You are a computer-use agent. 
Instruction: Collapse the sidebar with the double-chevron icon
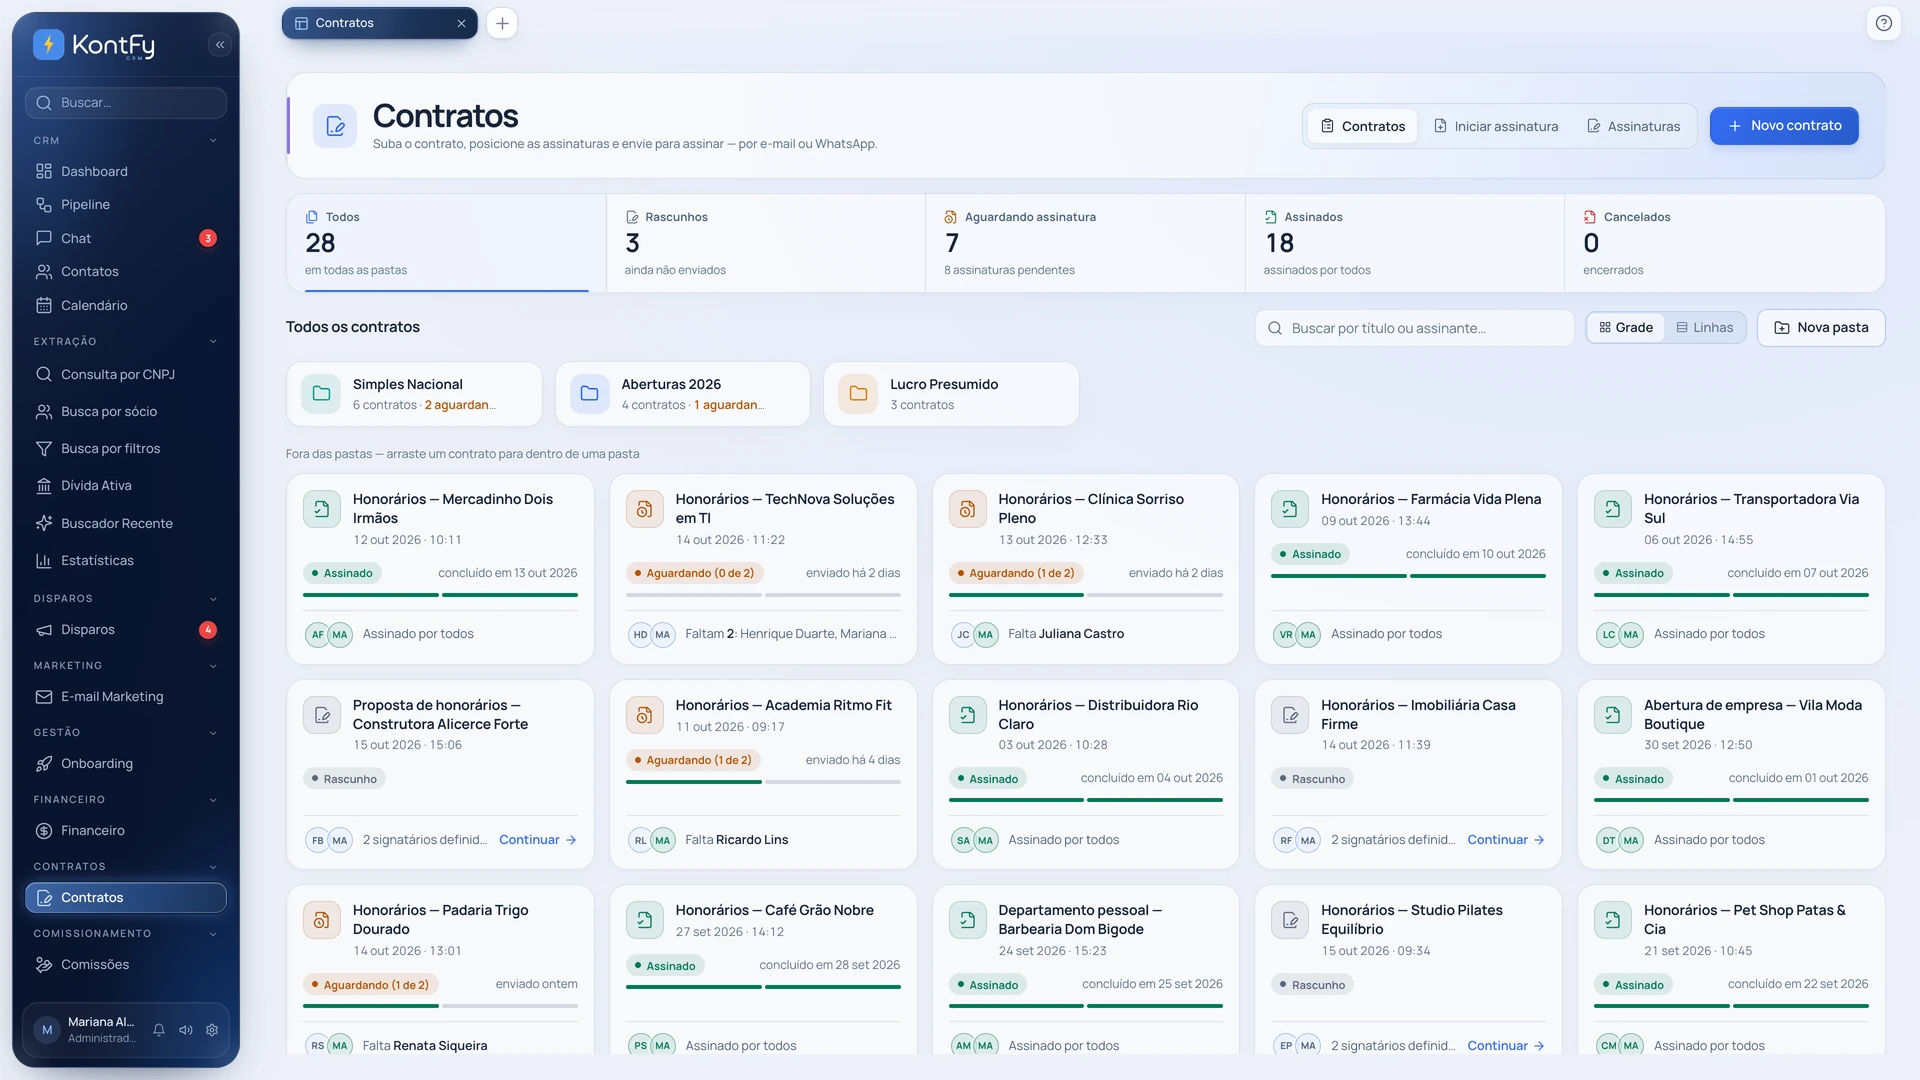coord(220,44)
